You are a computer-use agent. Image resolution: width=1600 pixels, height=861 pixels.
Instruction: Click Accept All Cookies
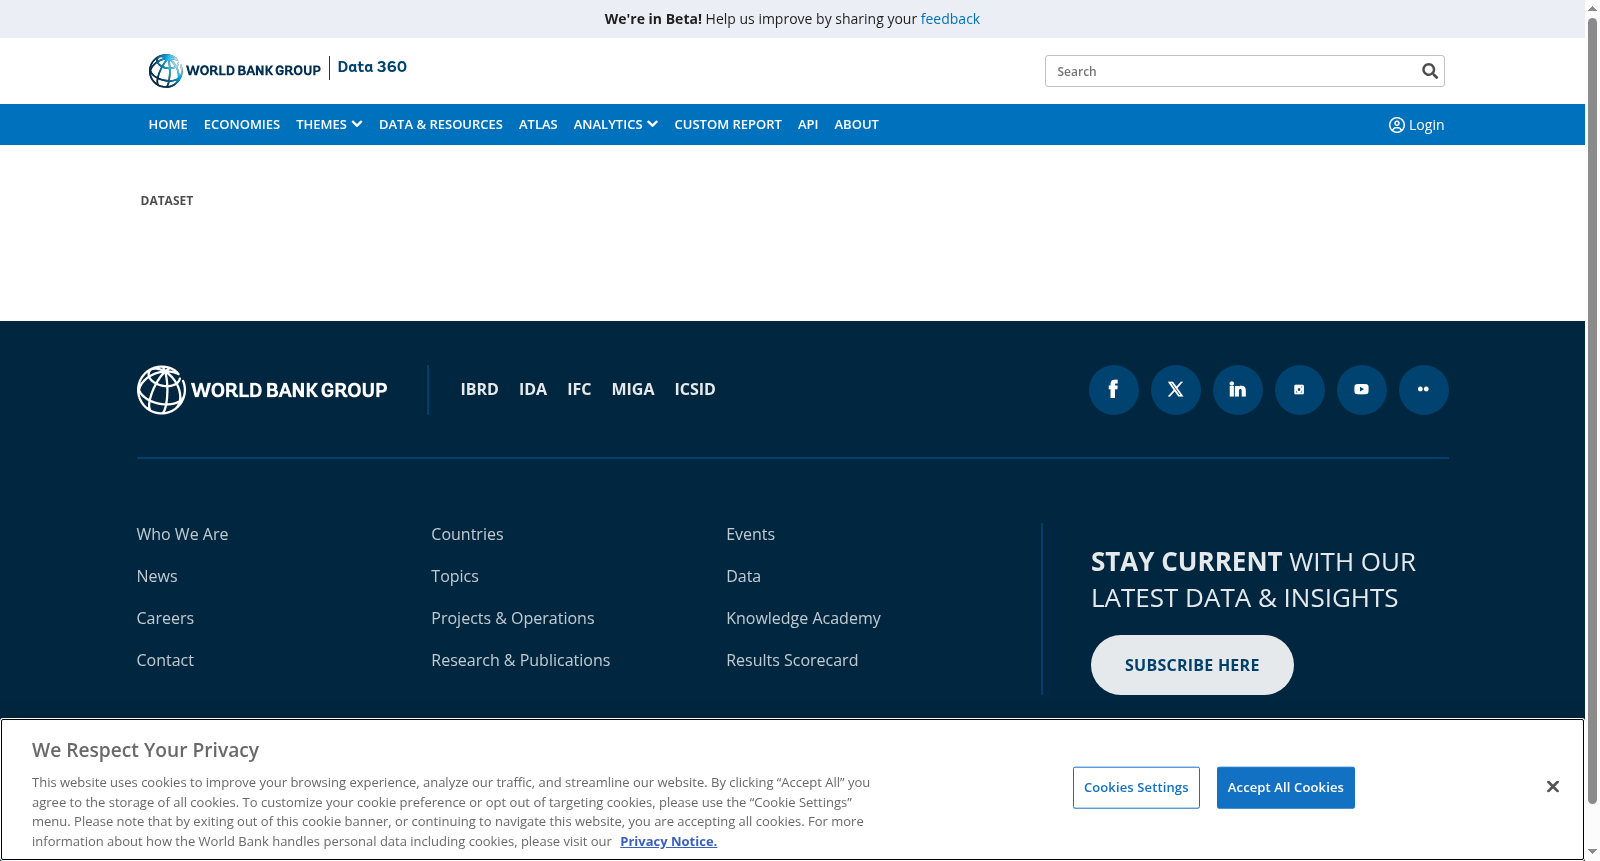coord(1286,788)
